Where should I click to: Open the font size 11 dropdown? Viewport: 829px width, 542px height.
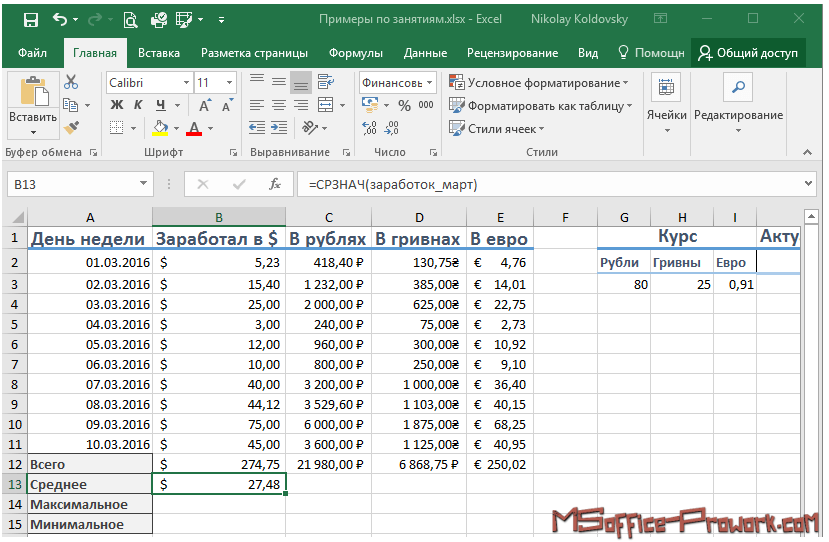[229, 82]
